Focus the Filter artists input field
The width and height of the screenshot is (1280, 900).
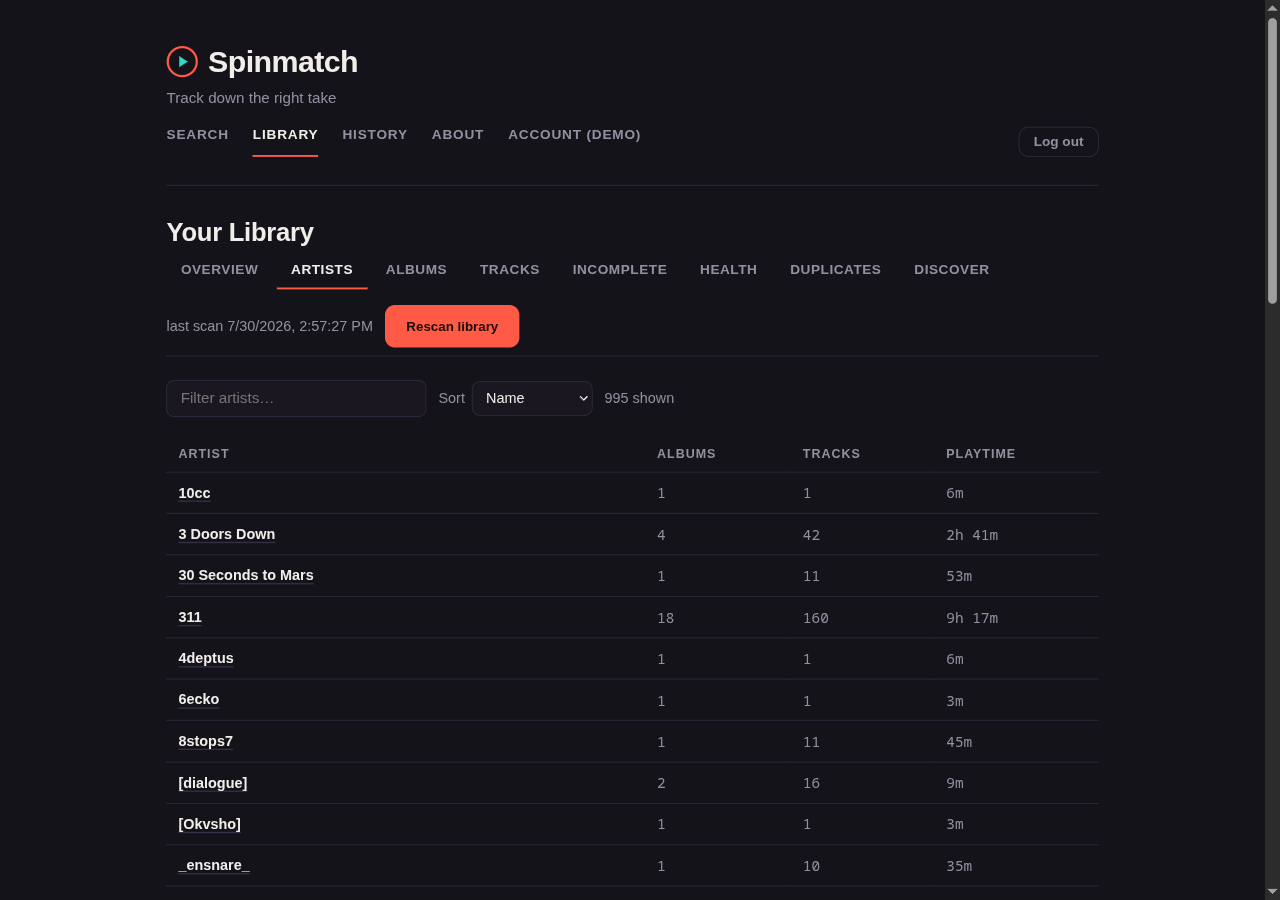click(x=296, y=398)
